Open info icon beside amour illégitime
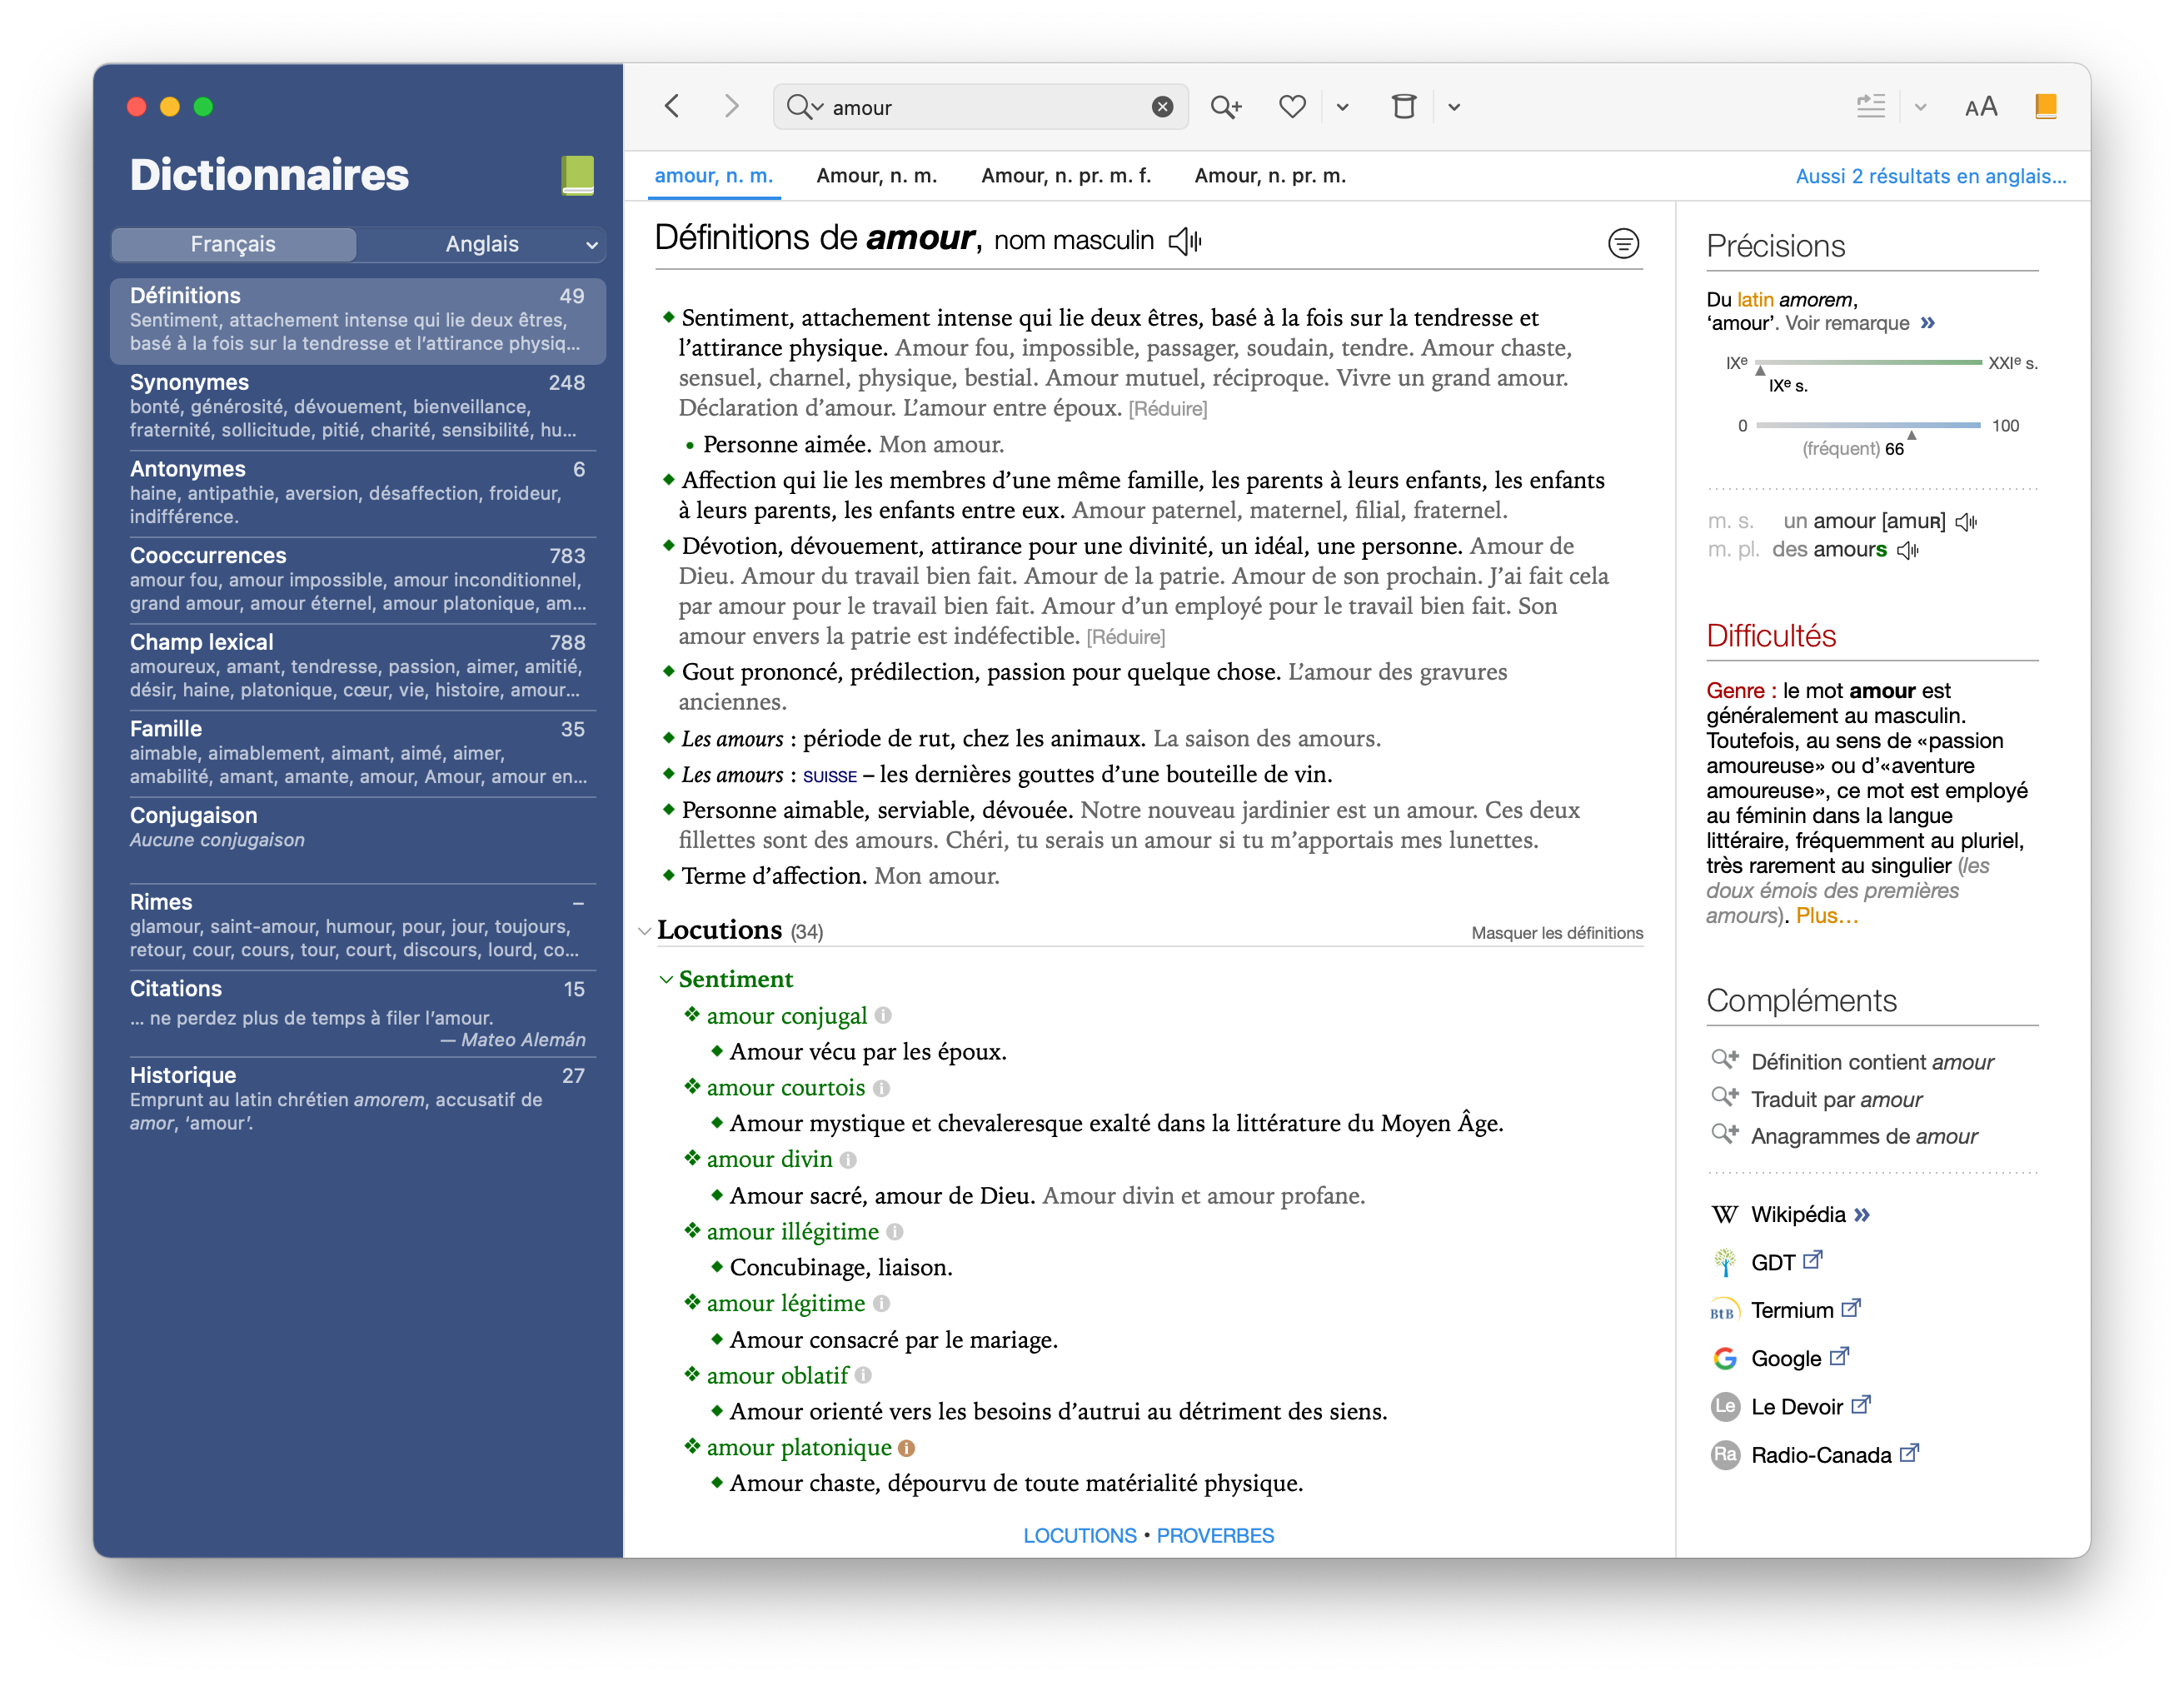The height and width of the screenshot is (1681, 2184). tap(895, 1232)
